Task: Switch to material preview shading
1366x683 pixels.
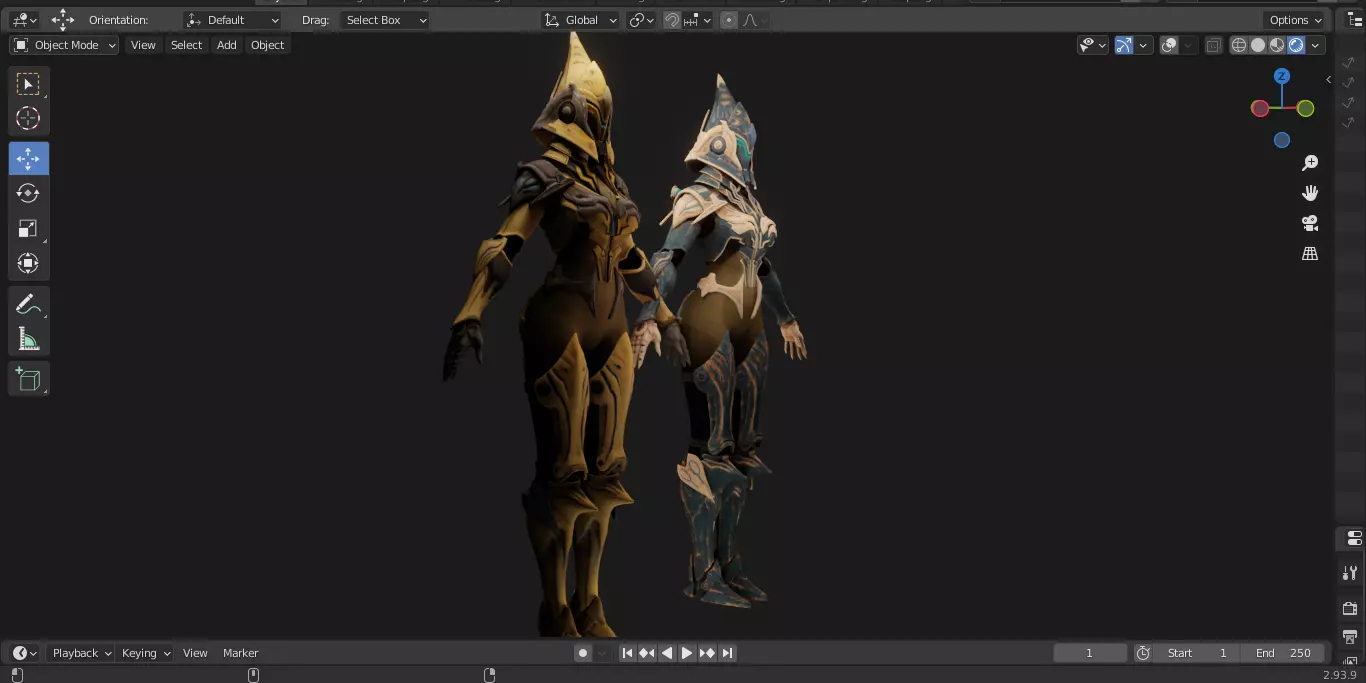Action: [x=1277, y=45]
